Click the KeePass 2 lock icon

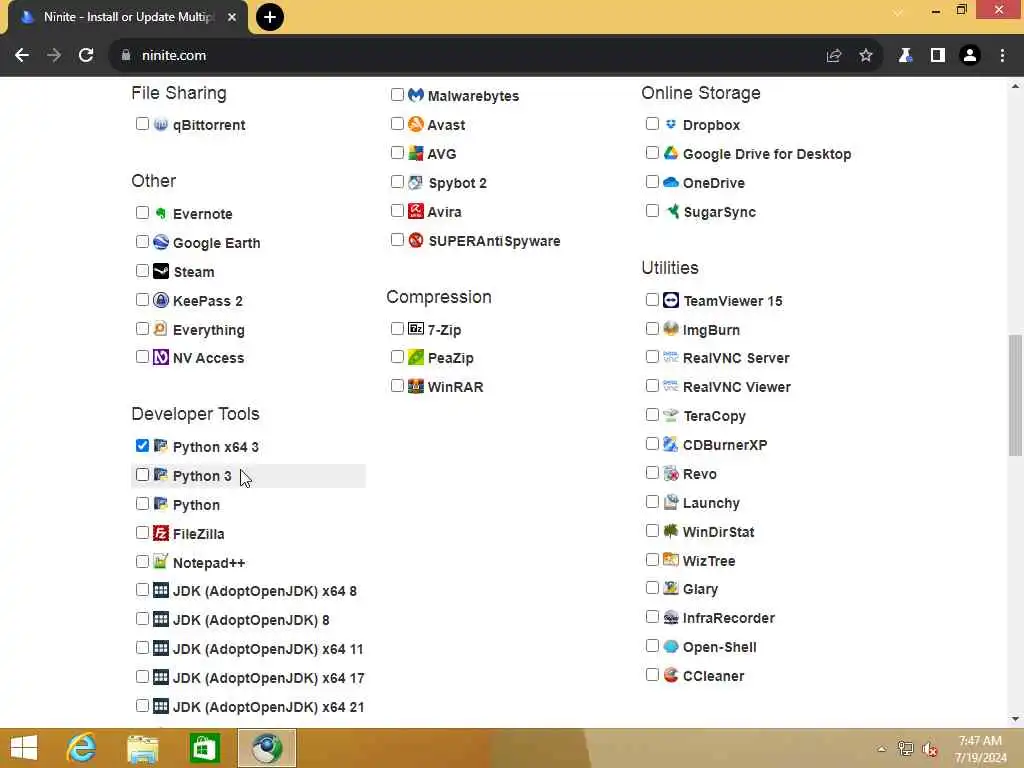point(161,300)
